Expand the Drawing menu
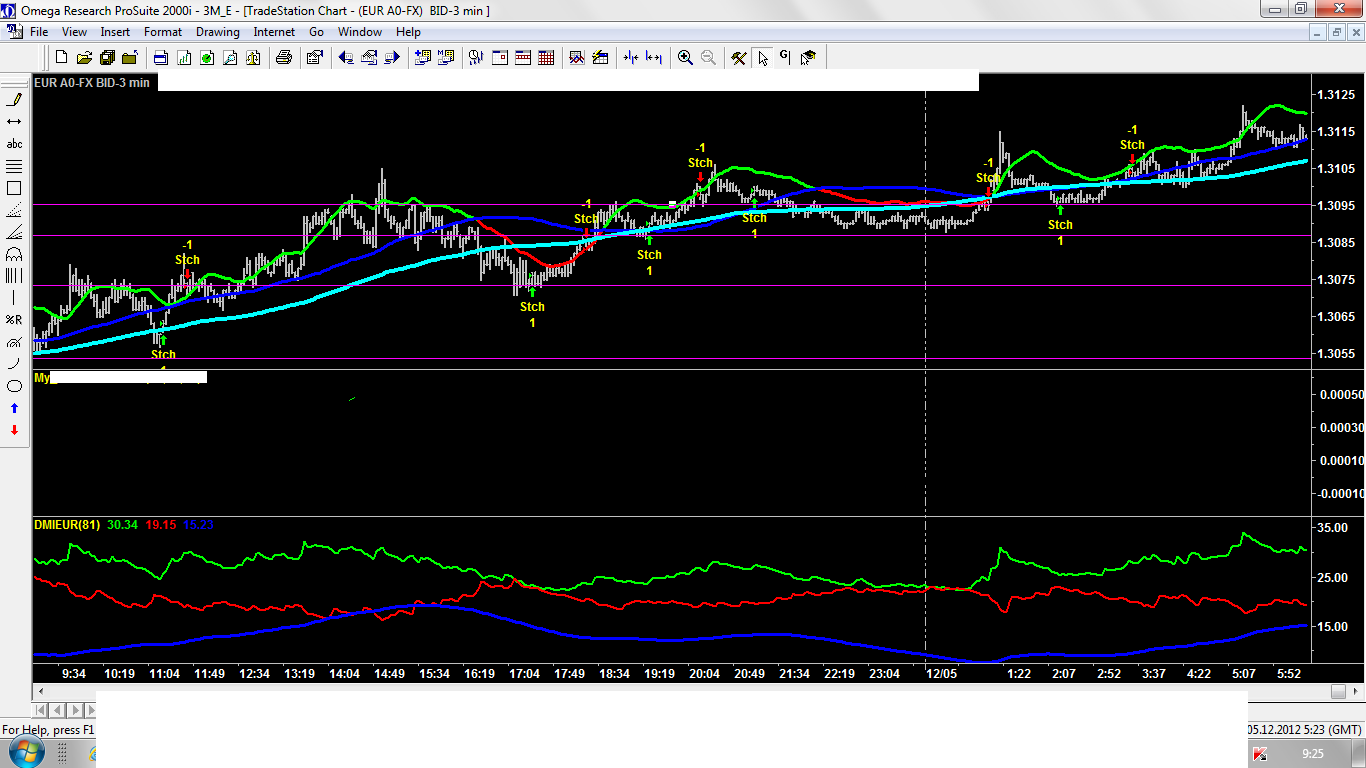The height and width of the screenshot is (768, 1366). 217,32
